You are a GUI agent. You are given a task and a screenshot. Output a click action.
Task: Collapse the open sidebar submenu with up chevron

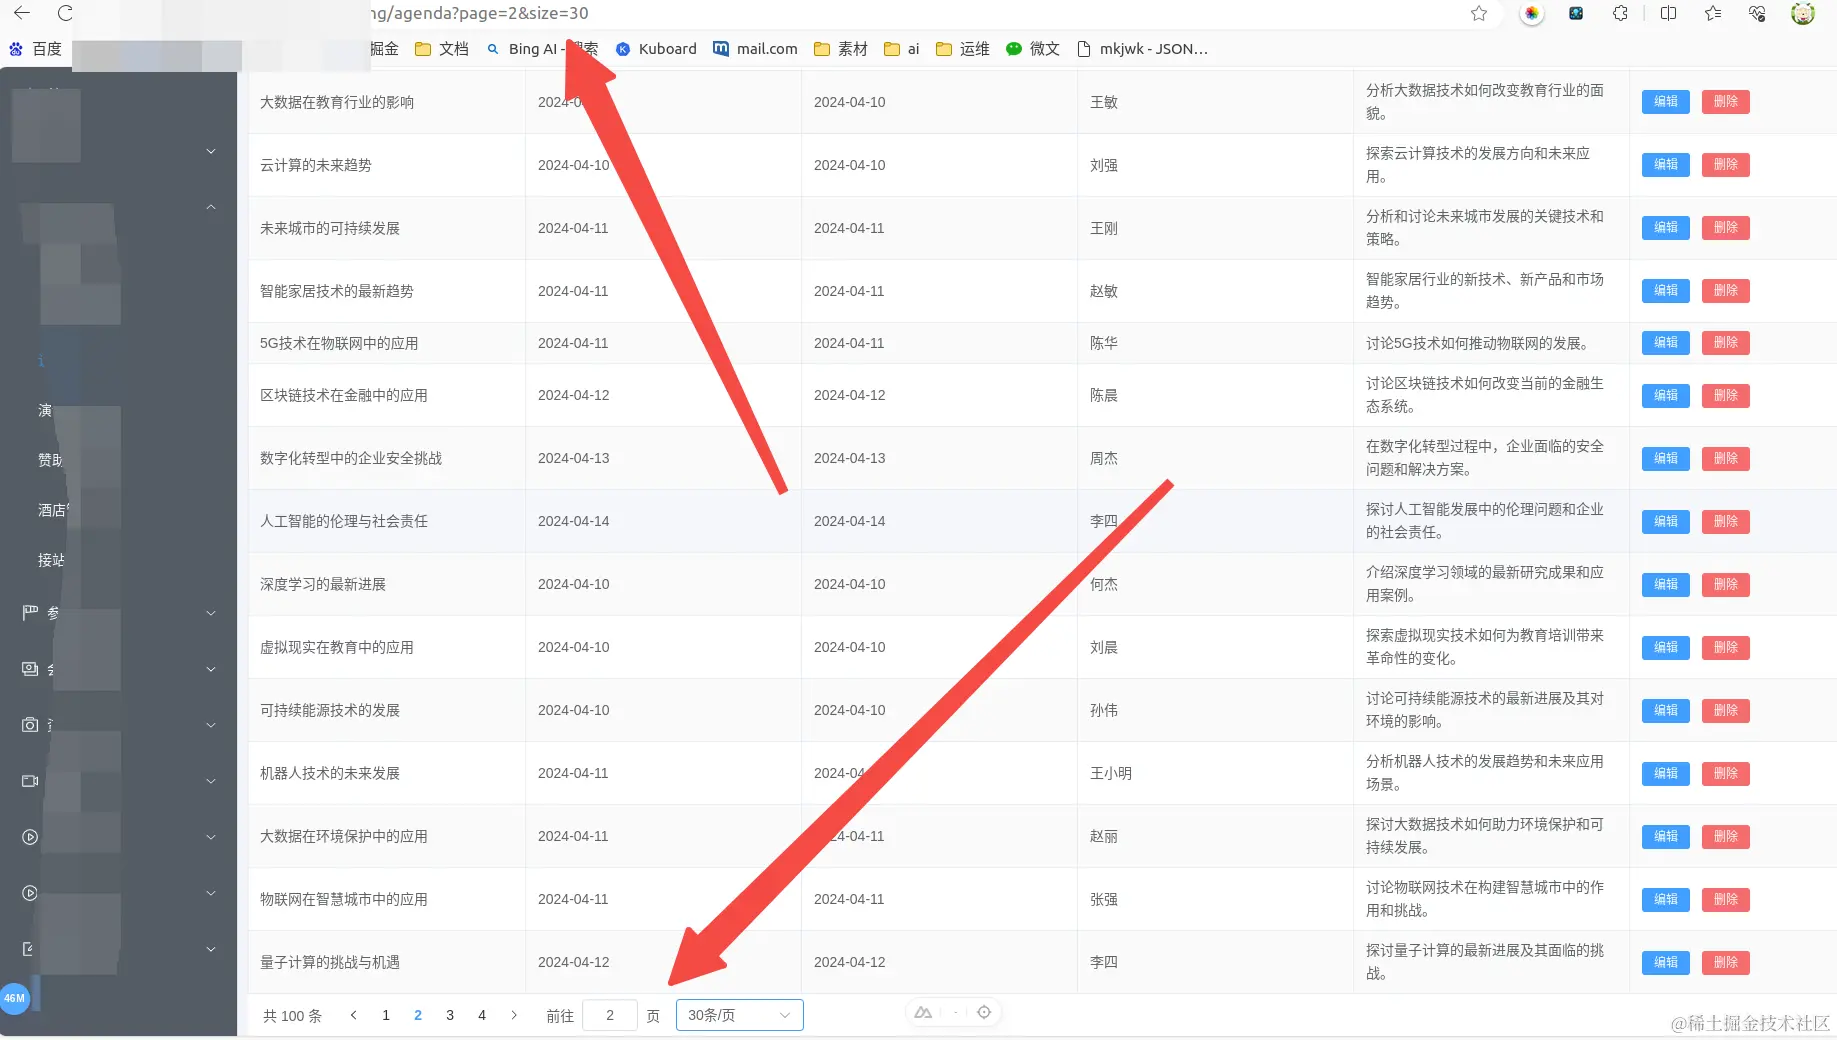[211, 207]
